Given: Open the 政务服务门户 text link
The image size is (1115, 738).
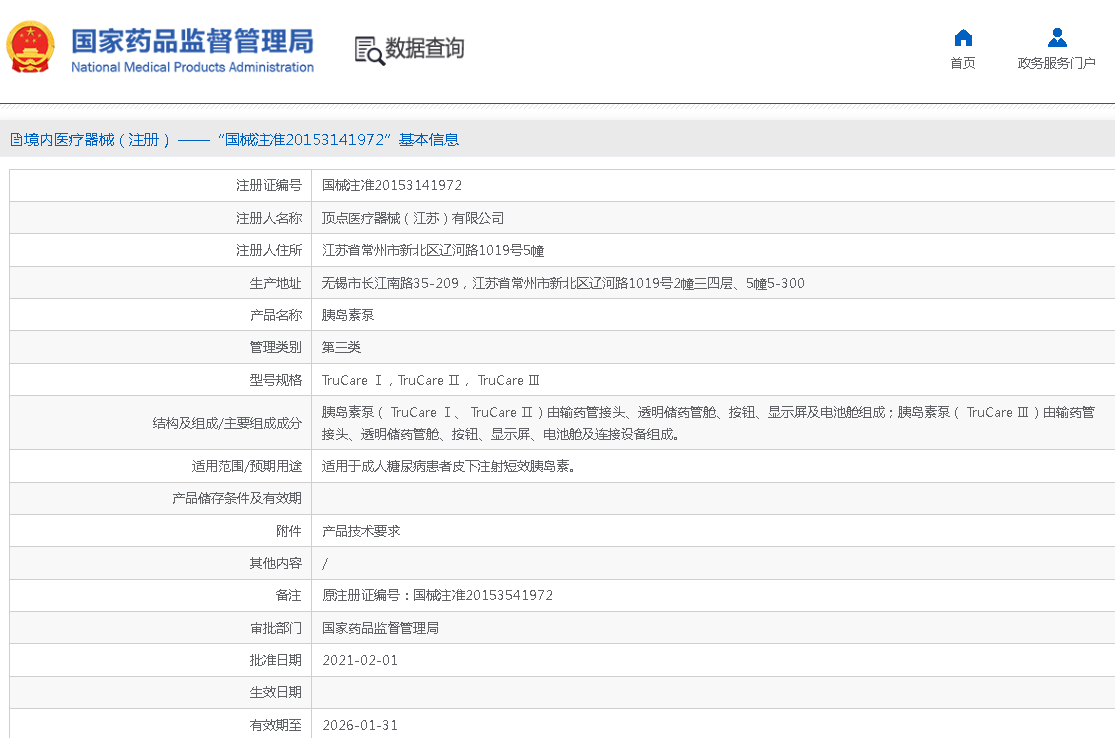Looking at the screenshot, I should 1056,63.
